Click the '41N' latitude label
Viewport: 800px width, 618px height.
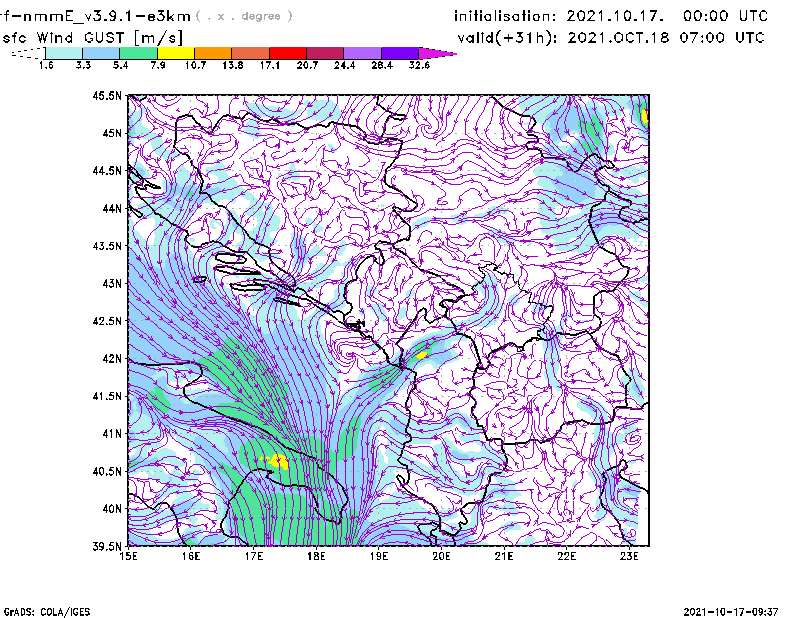click(112, 434)
